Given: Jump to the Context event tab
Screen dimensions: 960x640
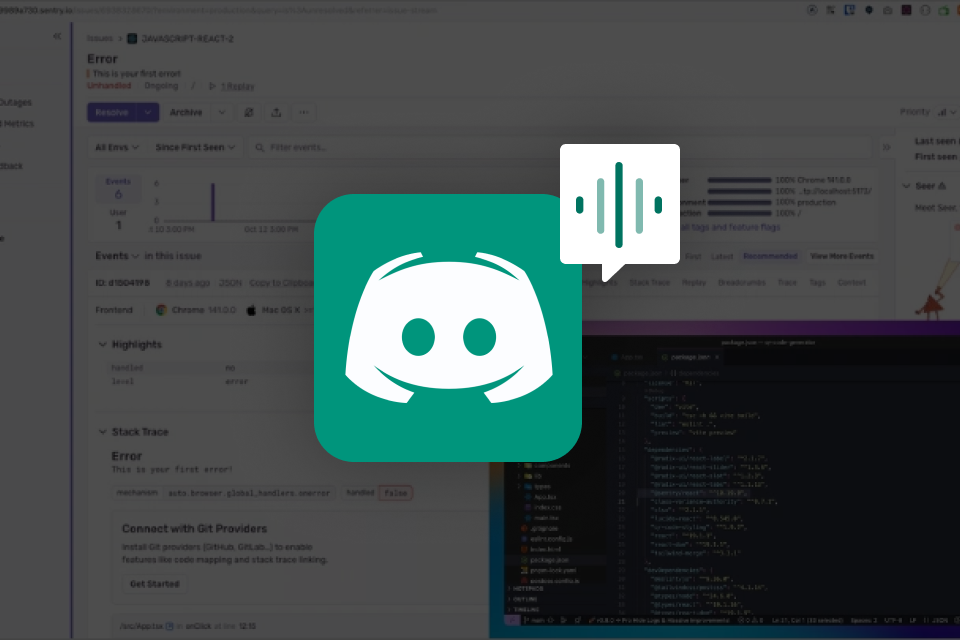Looking at the screenshot, I should tap(852, 282).
